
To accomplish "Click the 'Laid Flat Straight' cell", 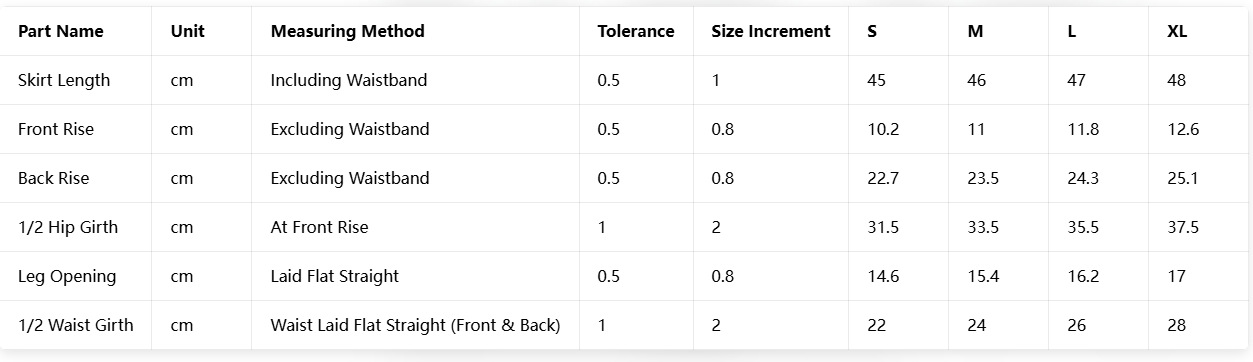I will [x=334, y=276].
